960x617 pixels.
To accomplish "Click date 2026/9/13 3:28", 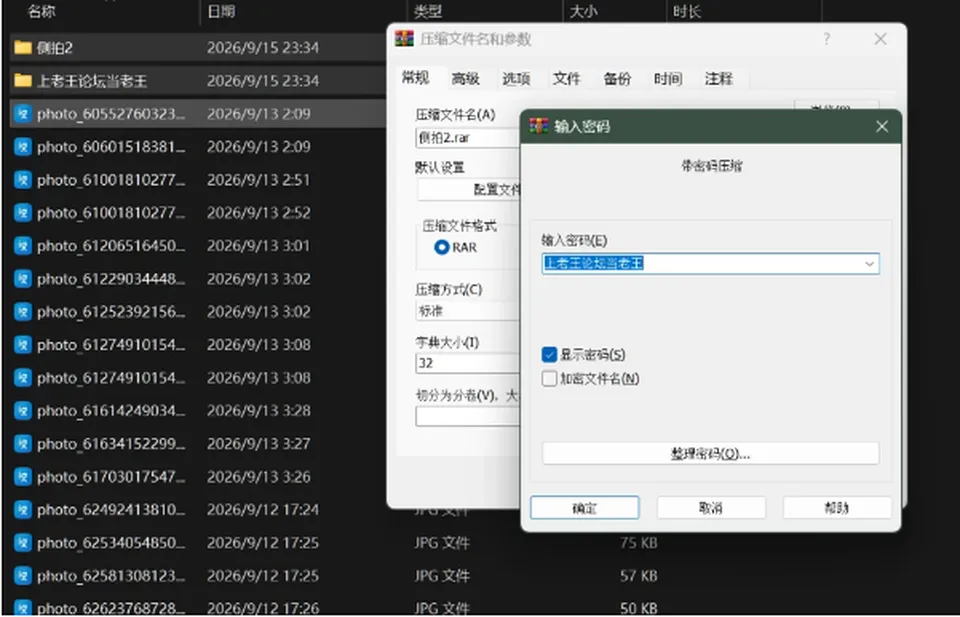I will point(258,411).
